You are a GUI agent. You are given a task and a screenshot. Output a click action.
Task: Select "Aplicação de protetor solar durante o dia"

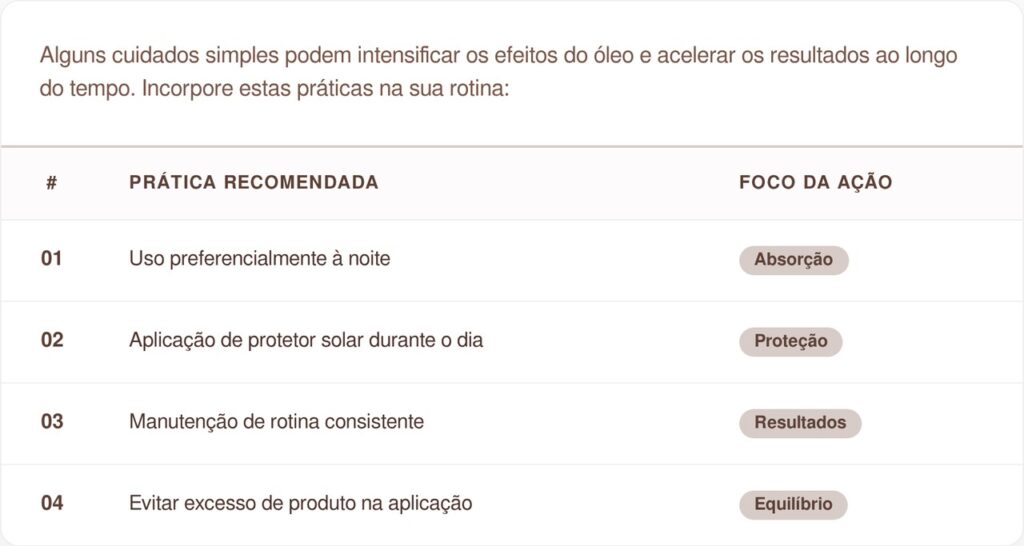pos(305,340)
